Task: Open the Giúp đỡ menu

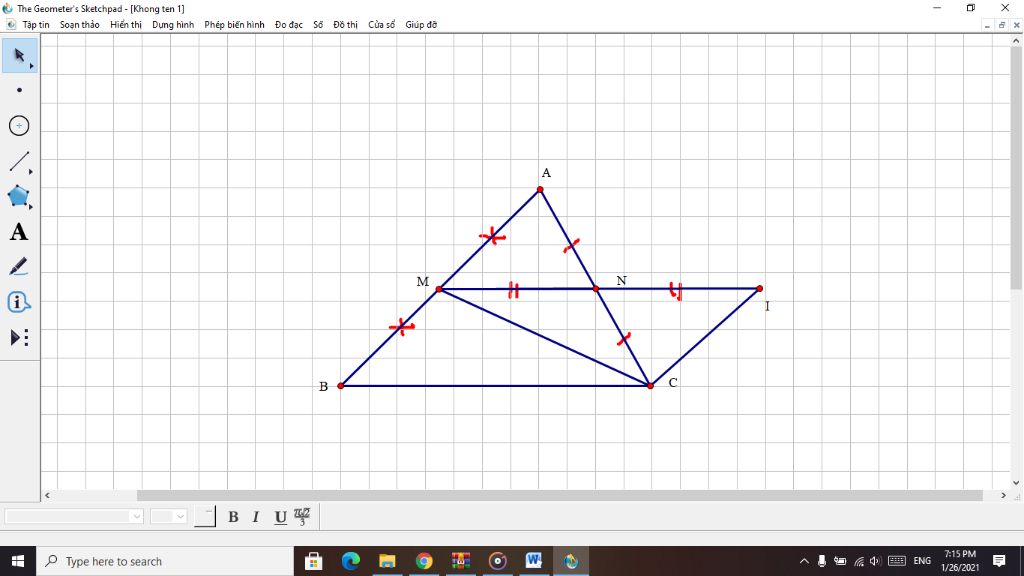Action: [421, 25]
